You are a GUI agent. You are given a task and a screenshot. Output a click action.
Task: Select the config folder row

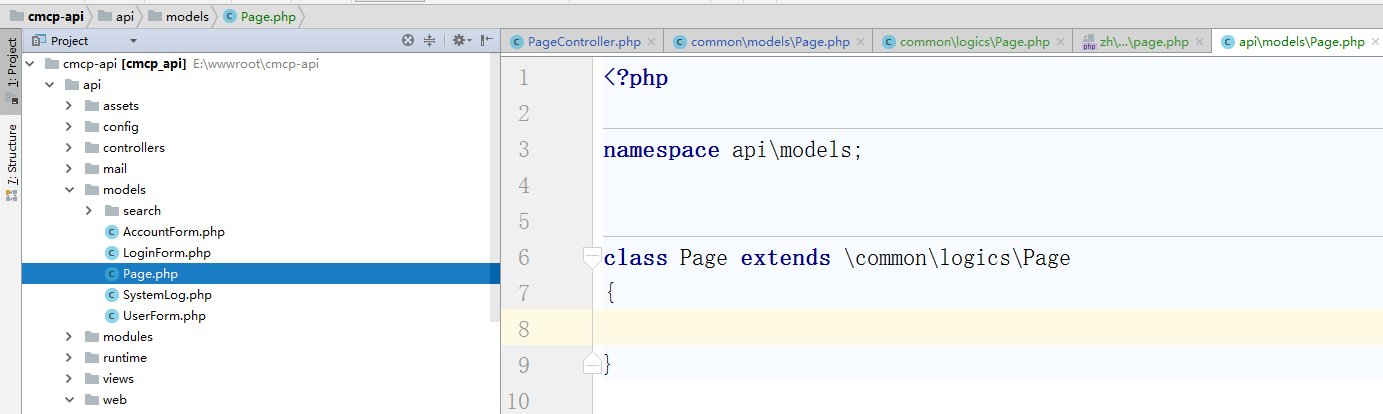pyautogui.click(x=261, y=127)
